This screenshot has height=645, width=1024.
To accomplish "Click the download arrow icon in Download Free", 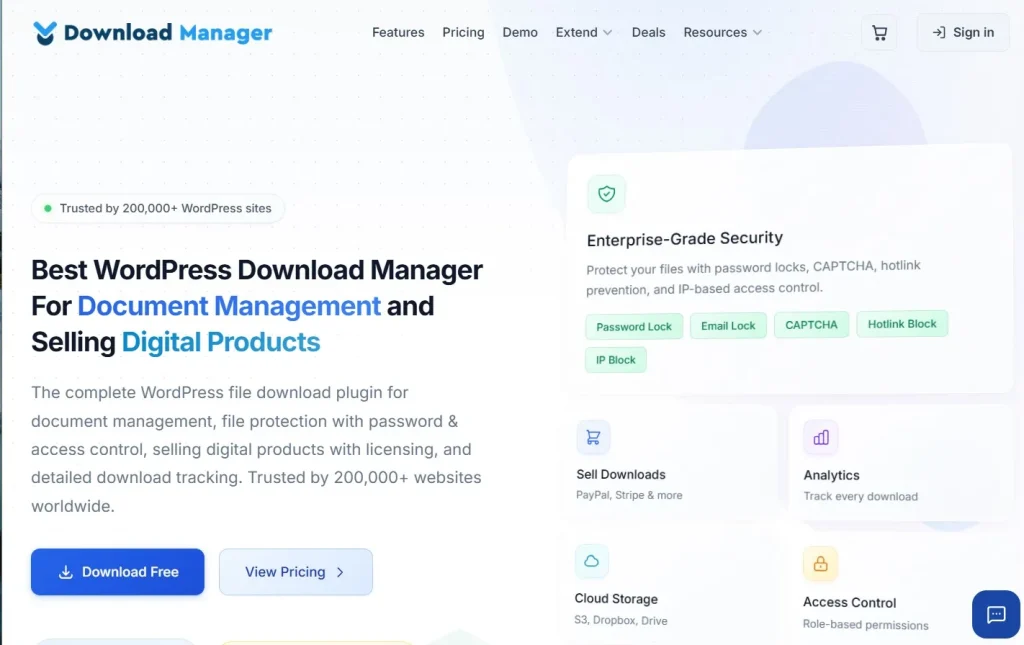I will click(x=65, y=573).
